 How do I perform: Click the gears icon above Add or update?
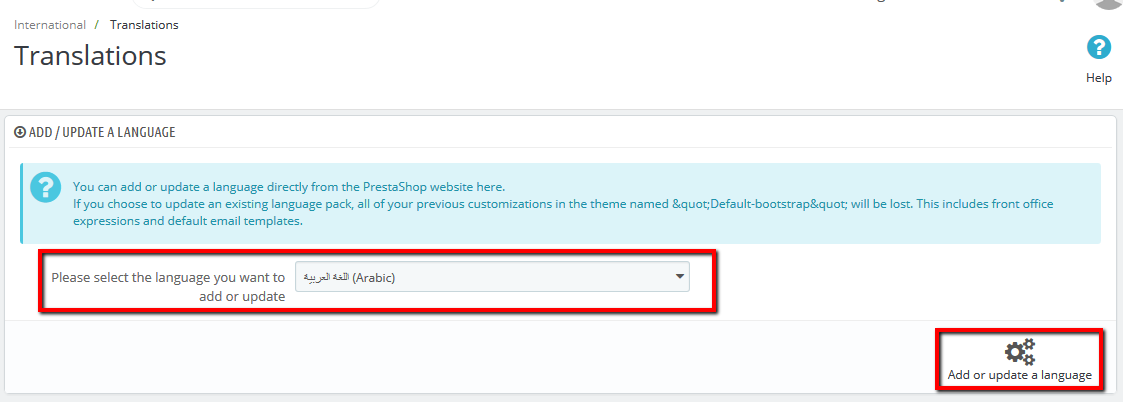pyautogui.click(x=1019, y=352)
